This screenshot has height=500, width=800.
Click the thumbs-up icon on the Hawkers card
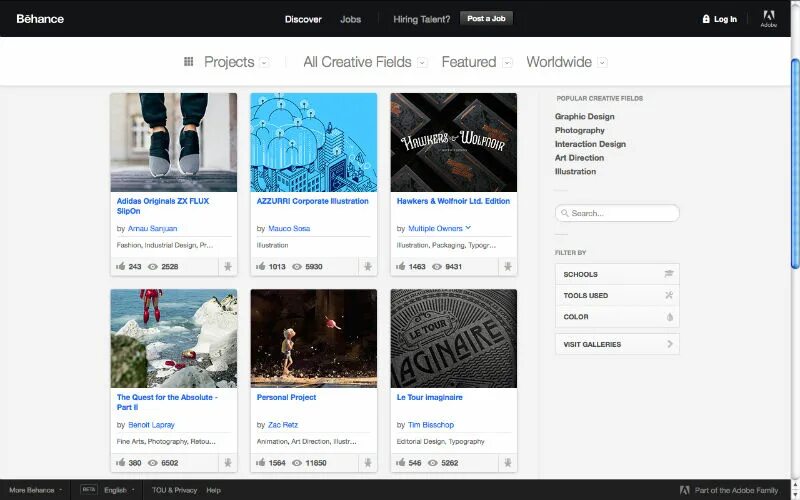(x=401, y=266)
